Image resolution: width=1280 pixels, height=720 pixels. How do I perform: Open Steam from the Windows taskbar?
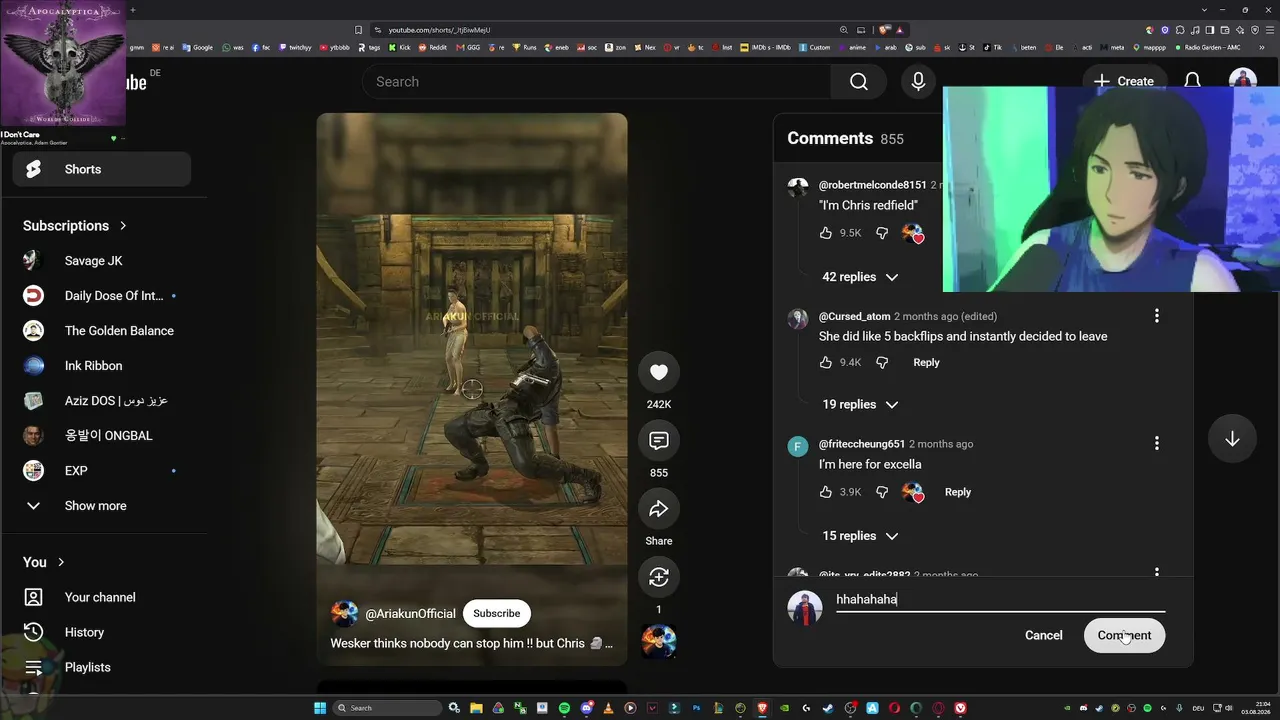(x=828, y=708)
